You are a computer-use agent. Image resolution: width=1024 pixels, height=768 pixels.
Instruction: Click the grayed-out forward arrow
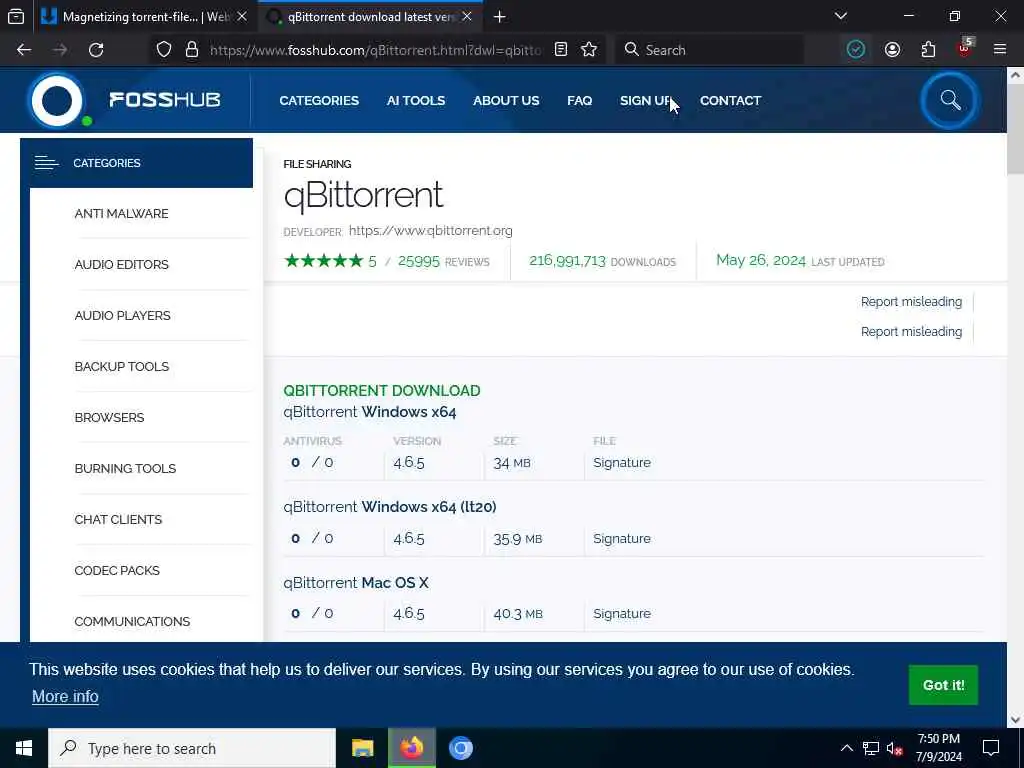60,50
